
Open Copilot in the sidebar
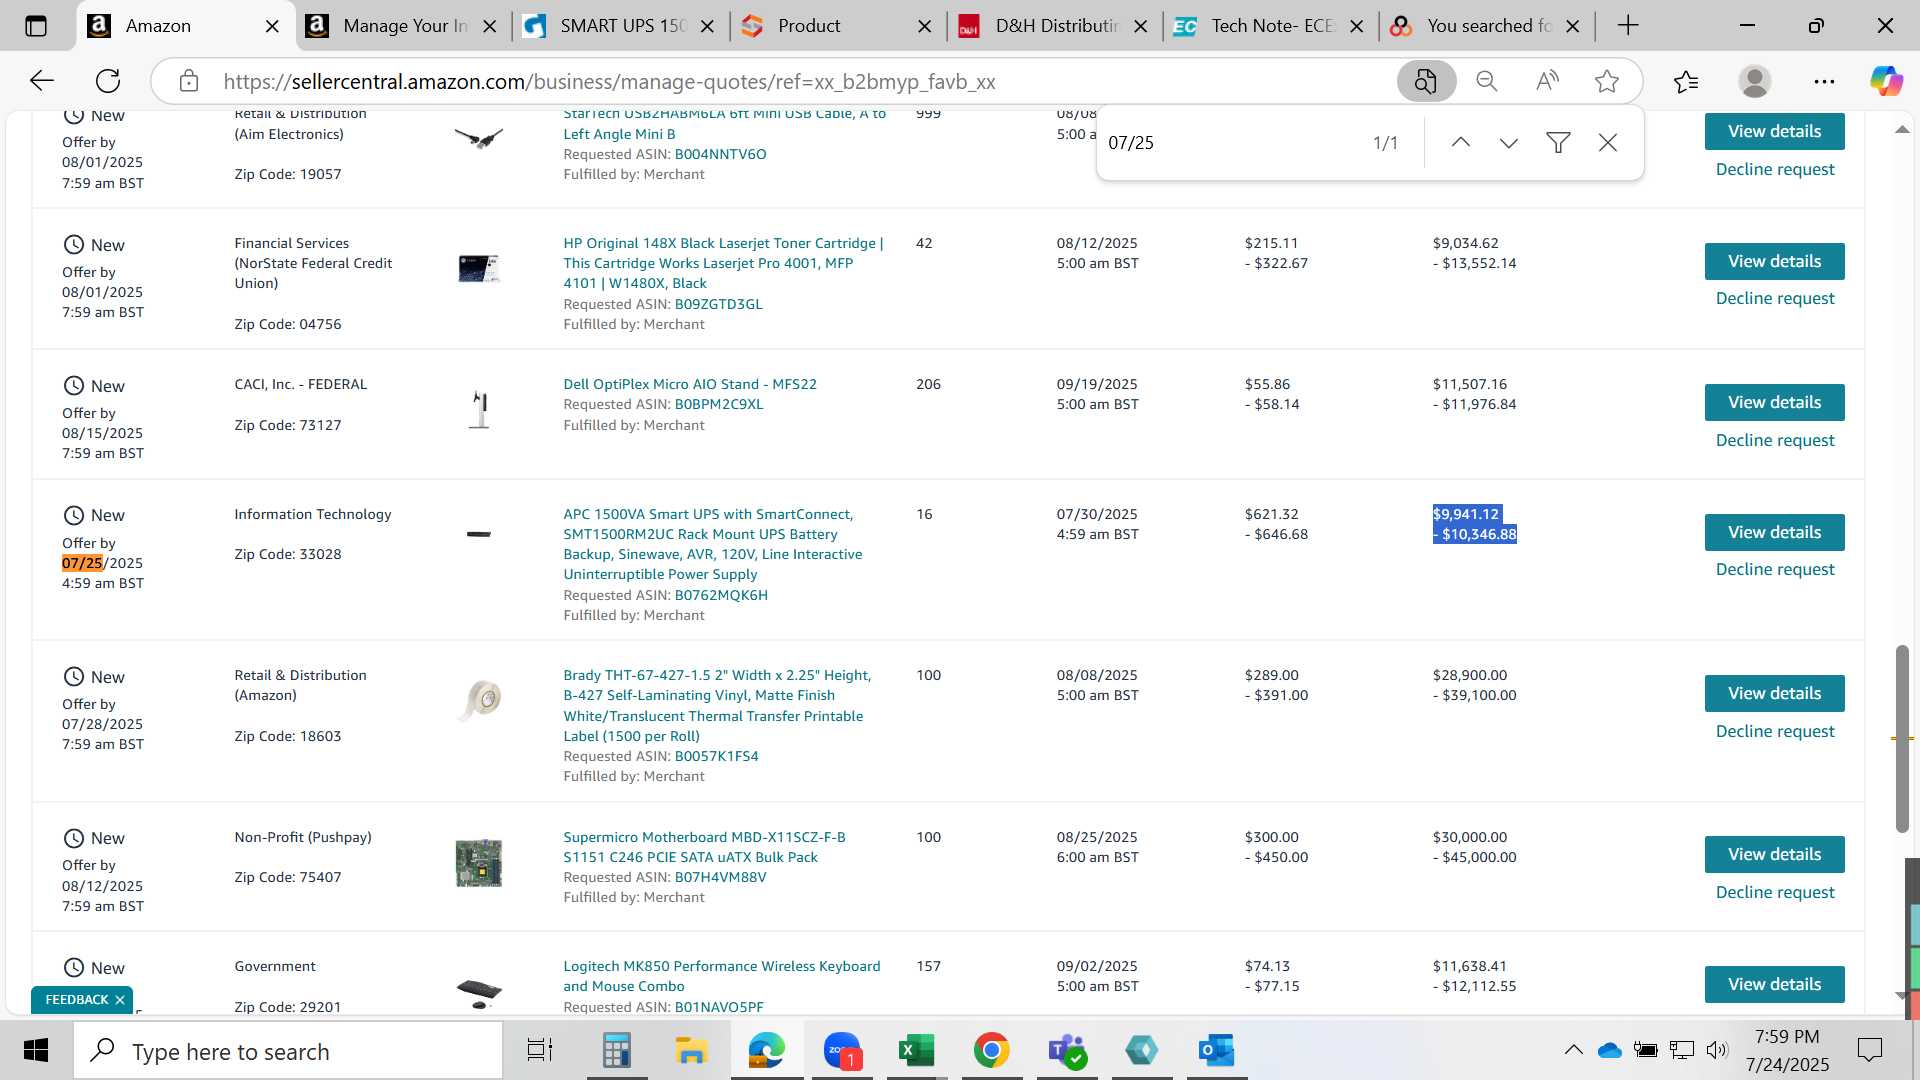tap(1886, 81)
